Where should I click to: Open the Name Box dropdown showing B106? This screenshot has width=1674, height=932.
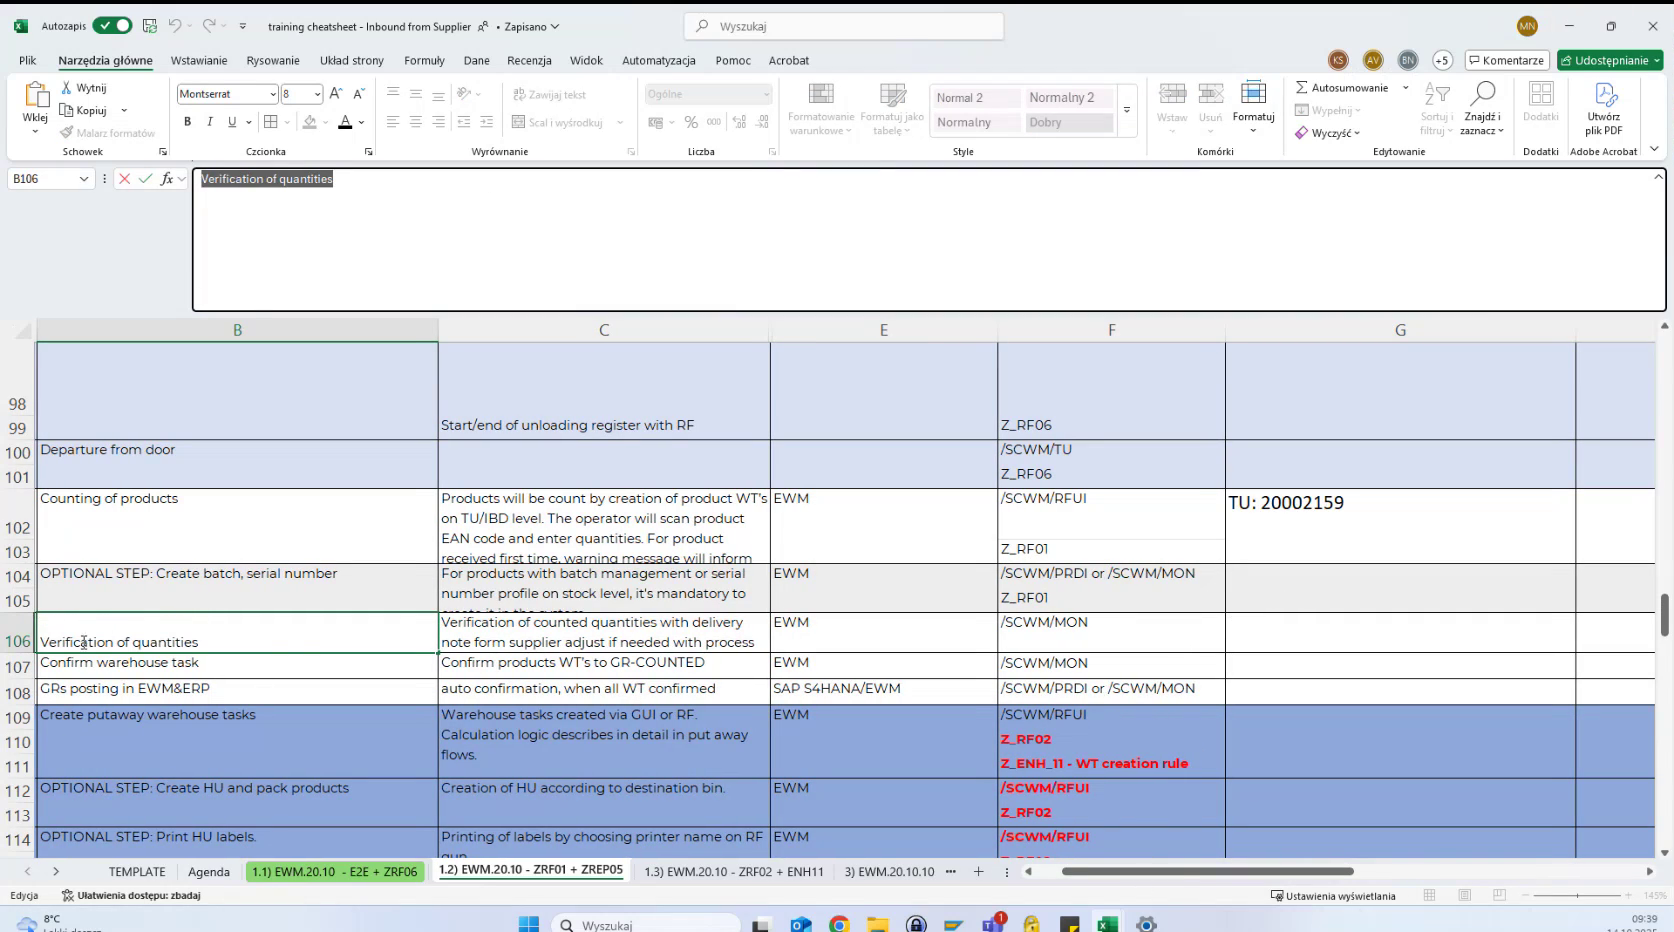click(82, 179)
